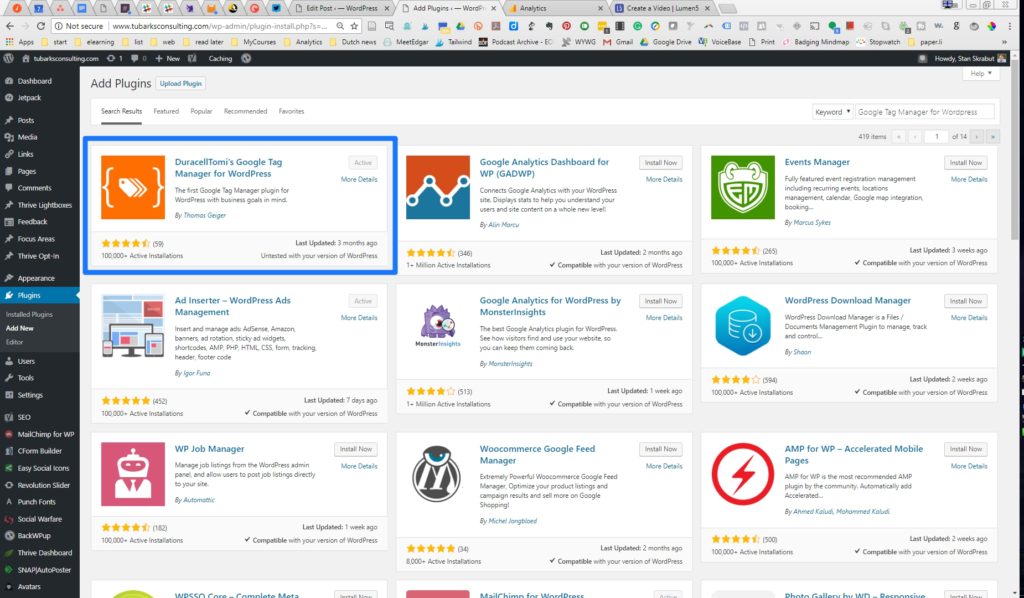The height and width of the screenshot is (598, 1024).
Task: Open More Details for Ad Inserter
Action: click(x=359, y=318)
